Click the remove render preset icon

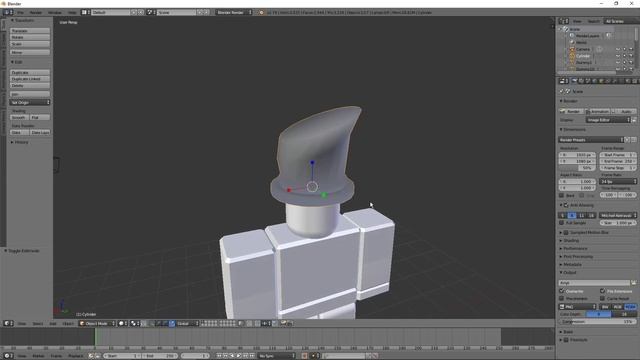coord(633,140)
